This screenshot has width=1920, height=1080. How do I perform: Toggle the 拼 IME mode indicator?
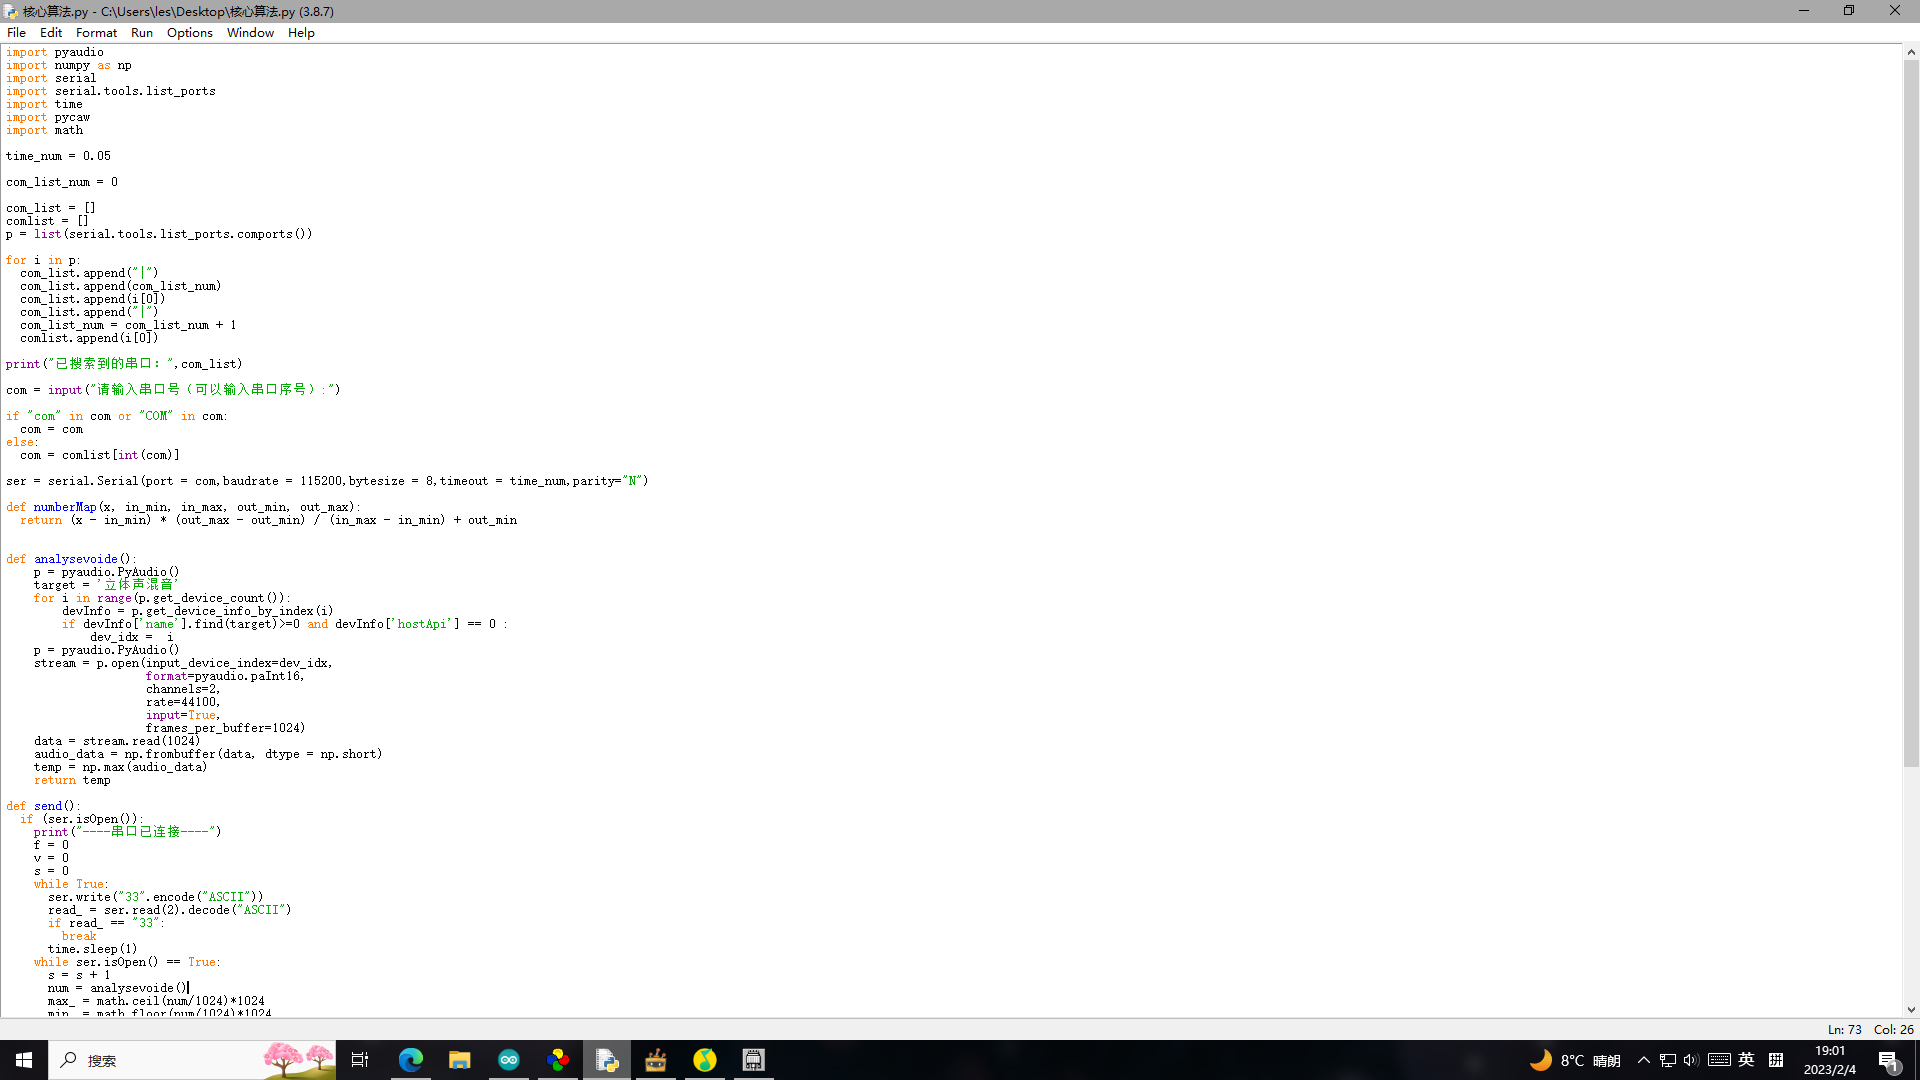tap(1776, 1060)
